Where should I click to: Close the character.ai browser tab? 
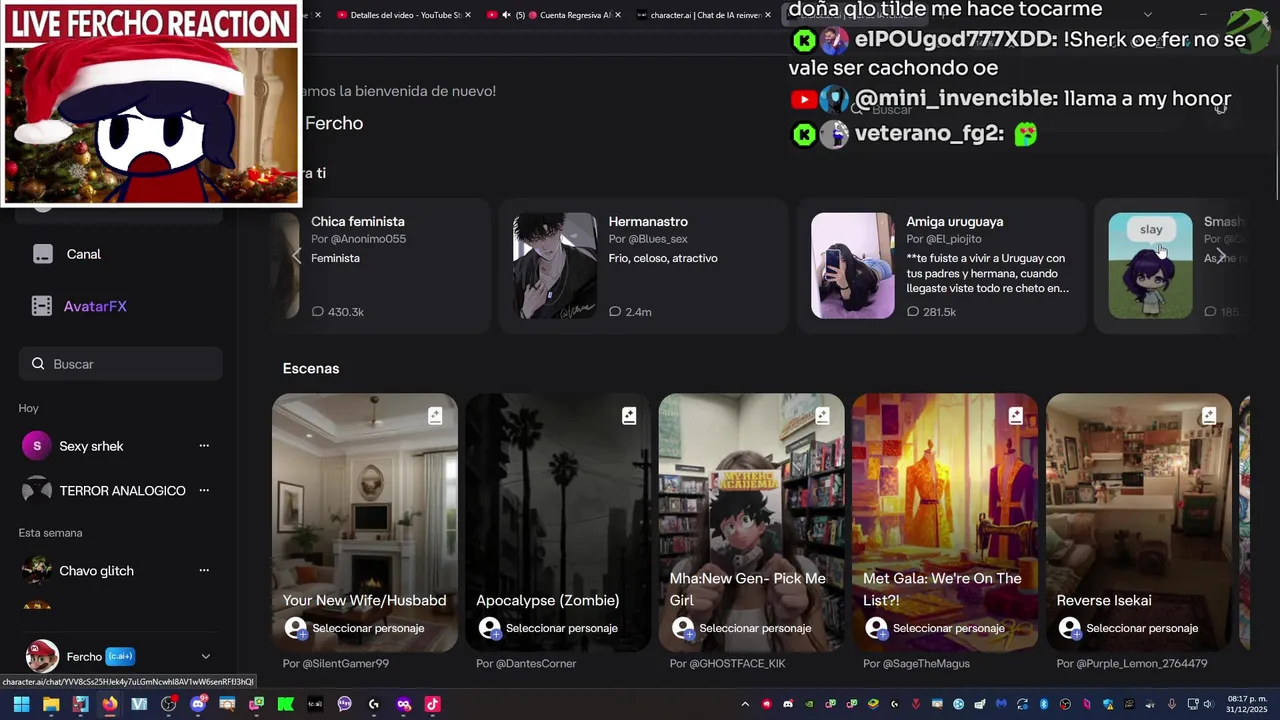(x=768, y=15)
